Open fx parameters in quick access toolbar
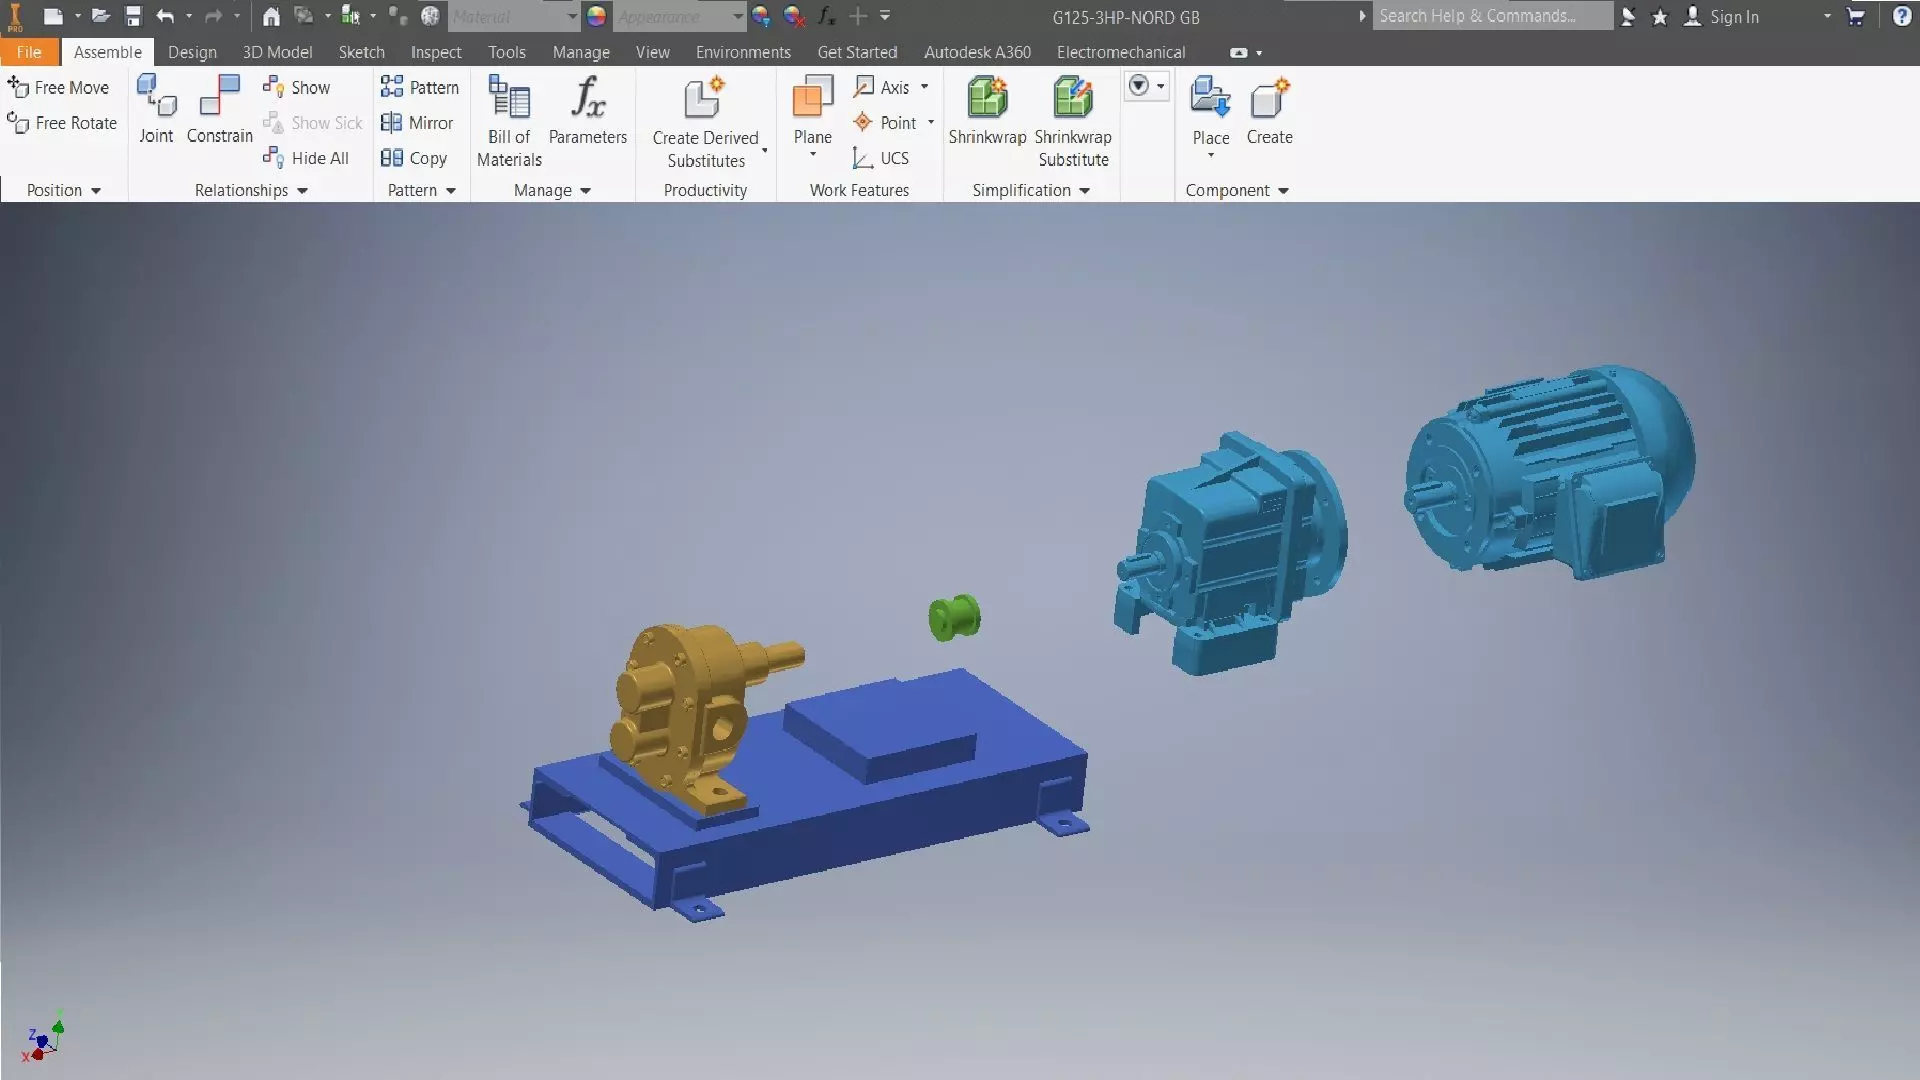This screenshot has width=1920, height=1080. point(826,16)
